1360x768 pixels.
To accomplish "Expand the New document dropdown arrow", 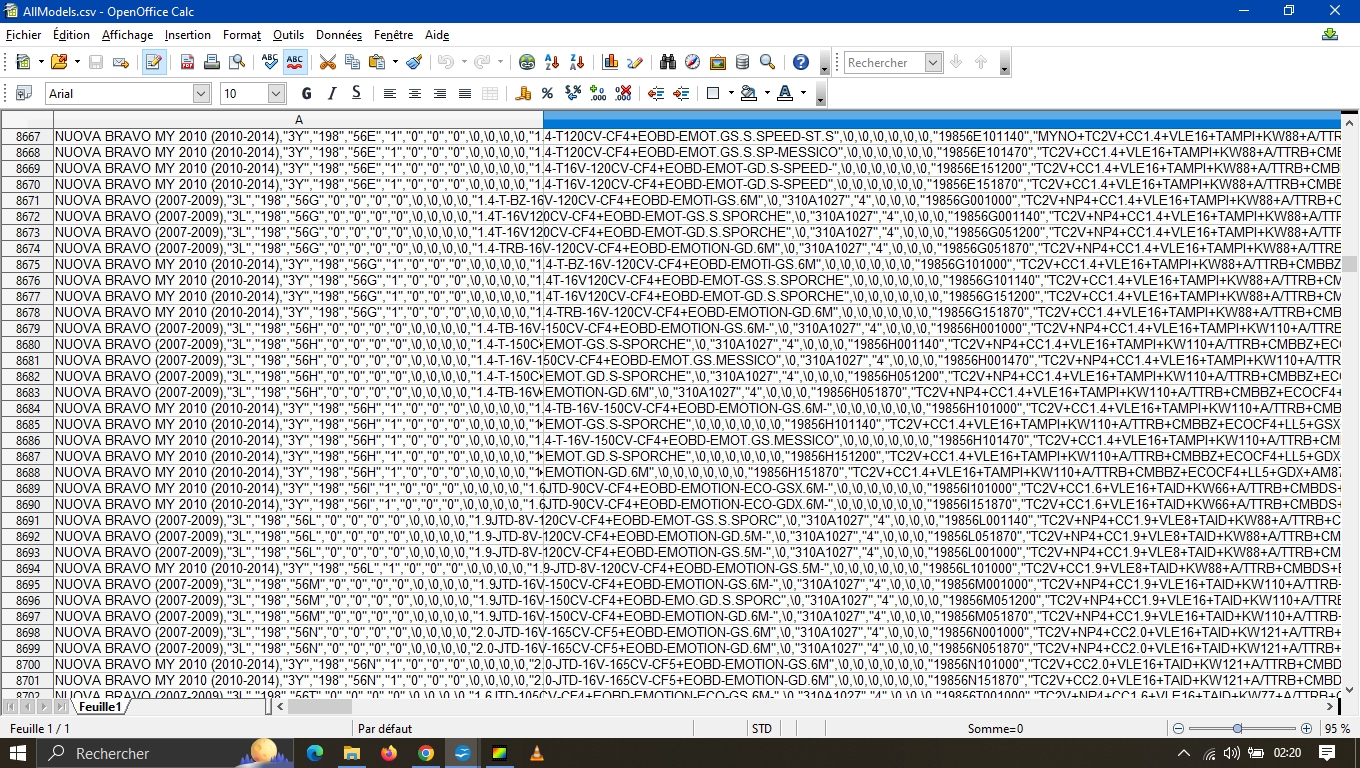I will coord(40,62).
